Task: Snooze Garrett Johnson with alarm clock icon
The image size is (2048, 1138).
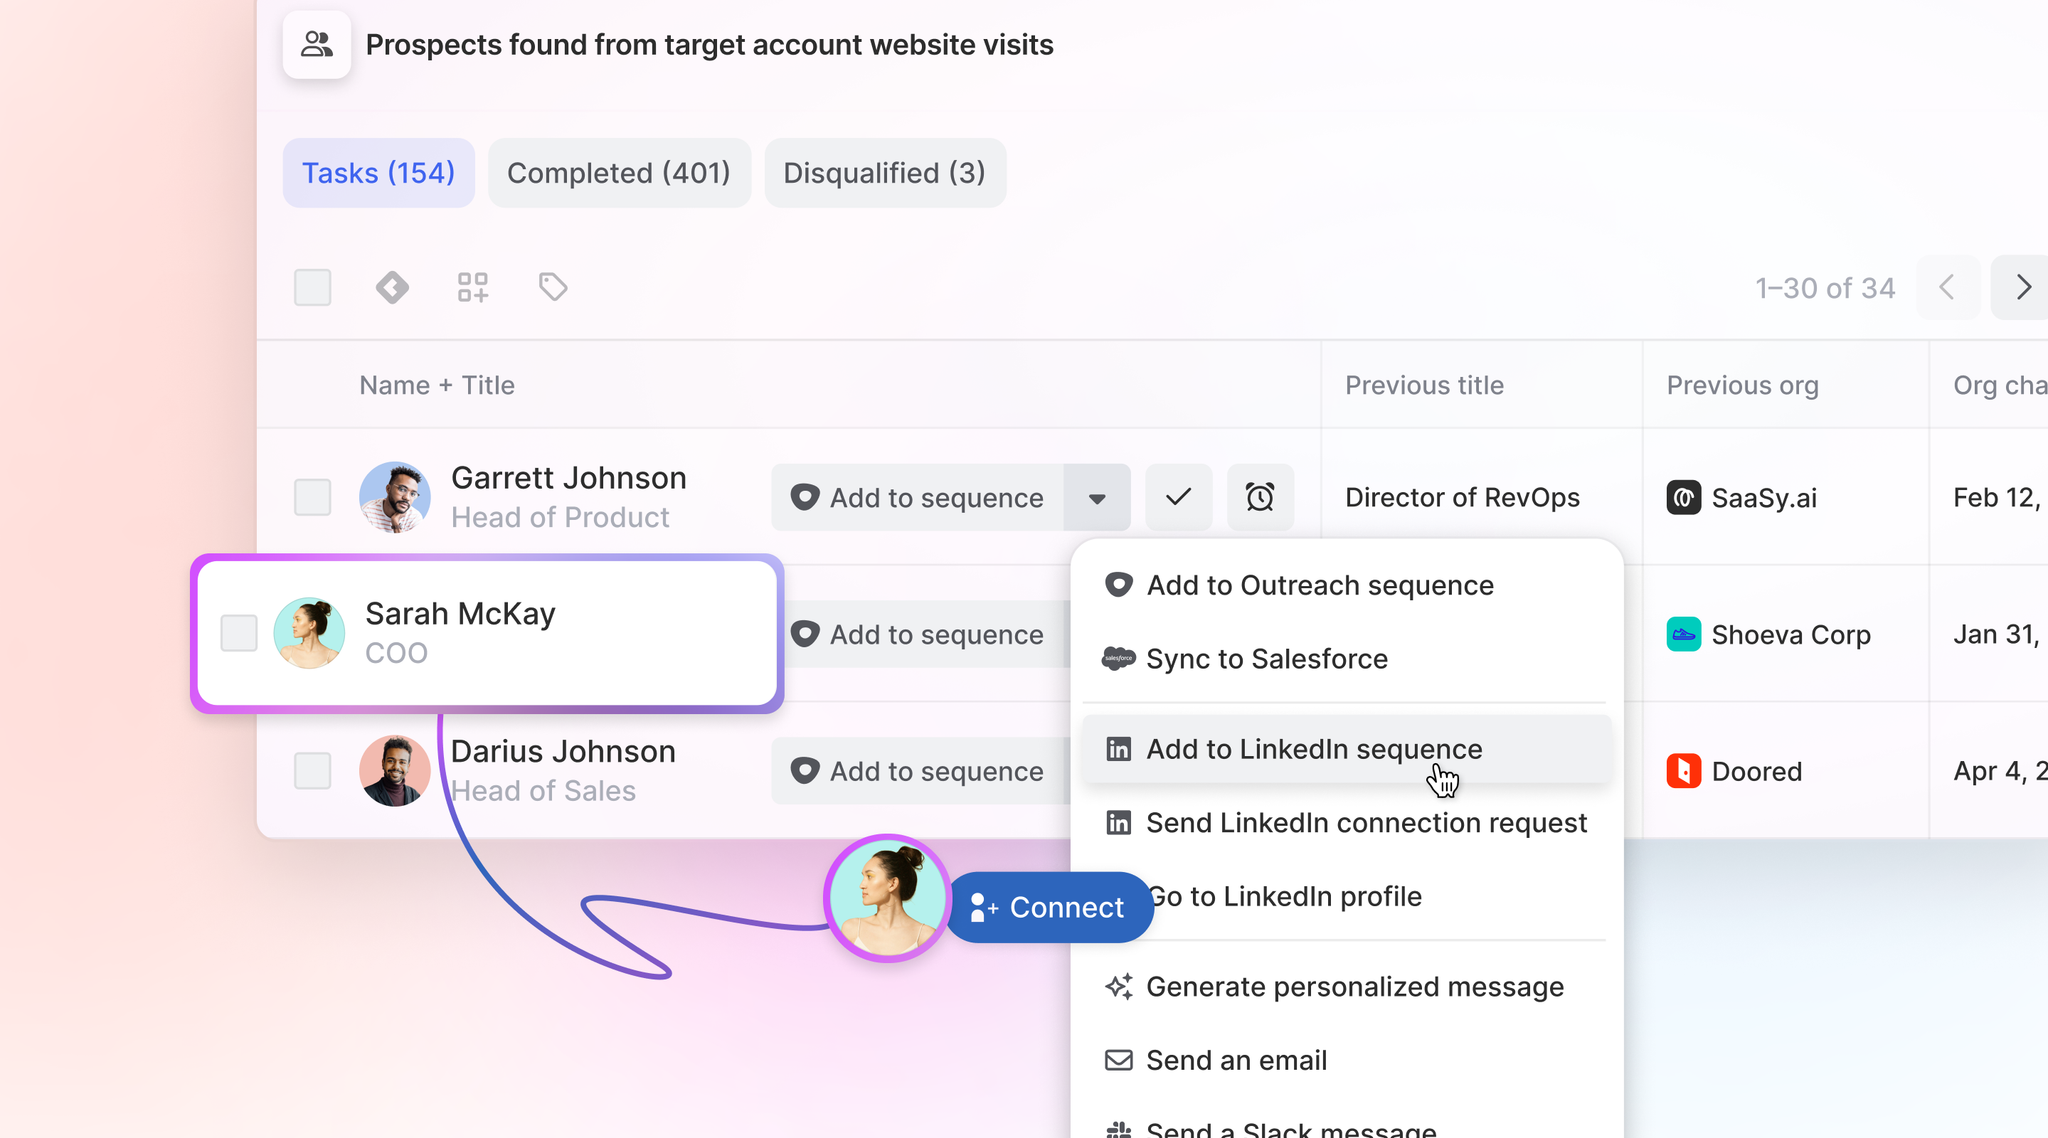Action: point(1260,497)
